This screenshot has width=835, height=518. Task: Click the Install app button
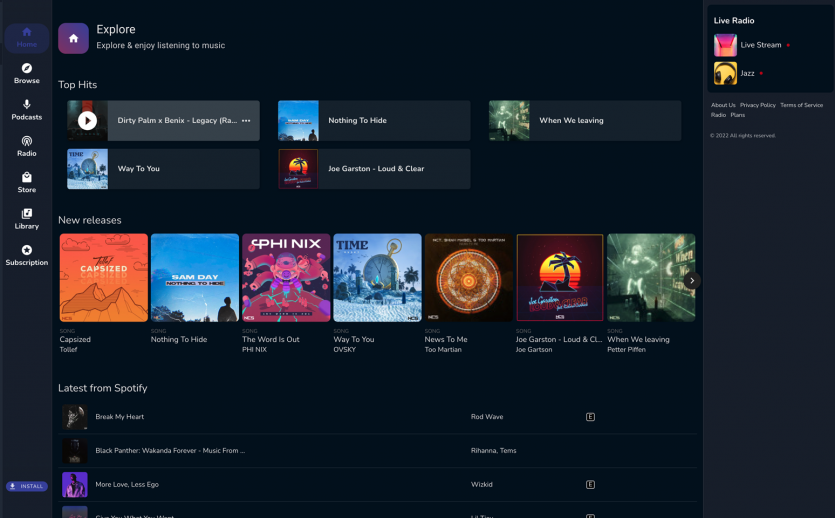(x=27, y=486)
